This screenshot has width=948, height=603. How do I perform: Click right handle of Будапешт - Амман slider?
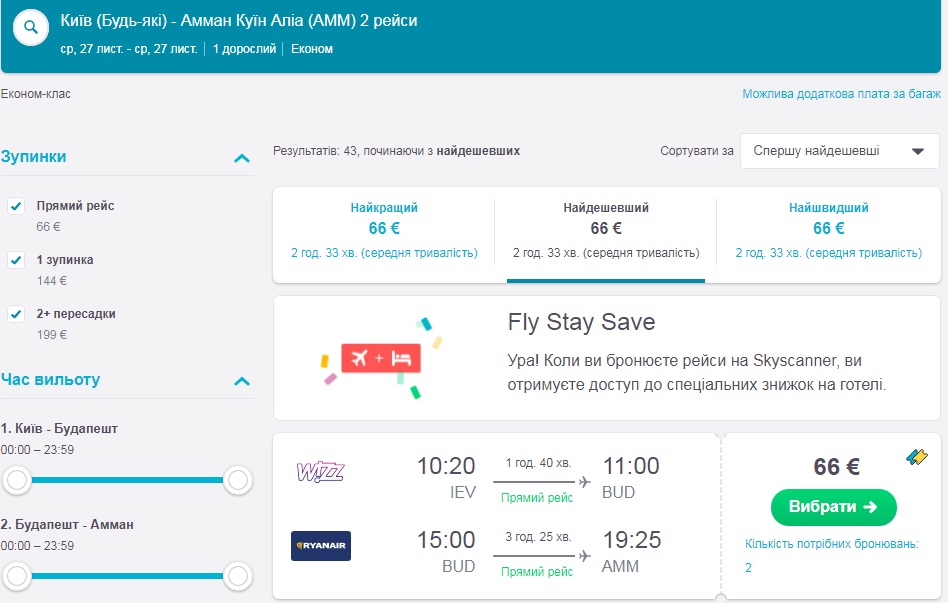(238, 576)
